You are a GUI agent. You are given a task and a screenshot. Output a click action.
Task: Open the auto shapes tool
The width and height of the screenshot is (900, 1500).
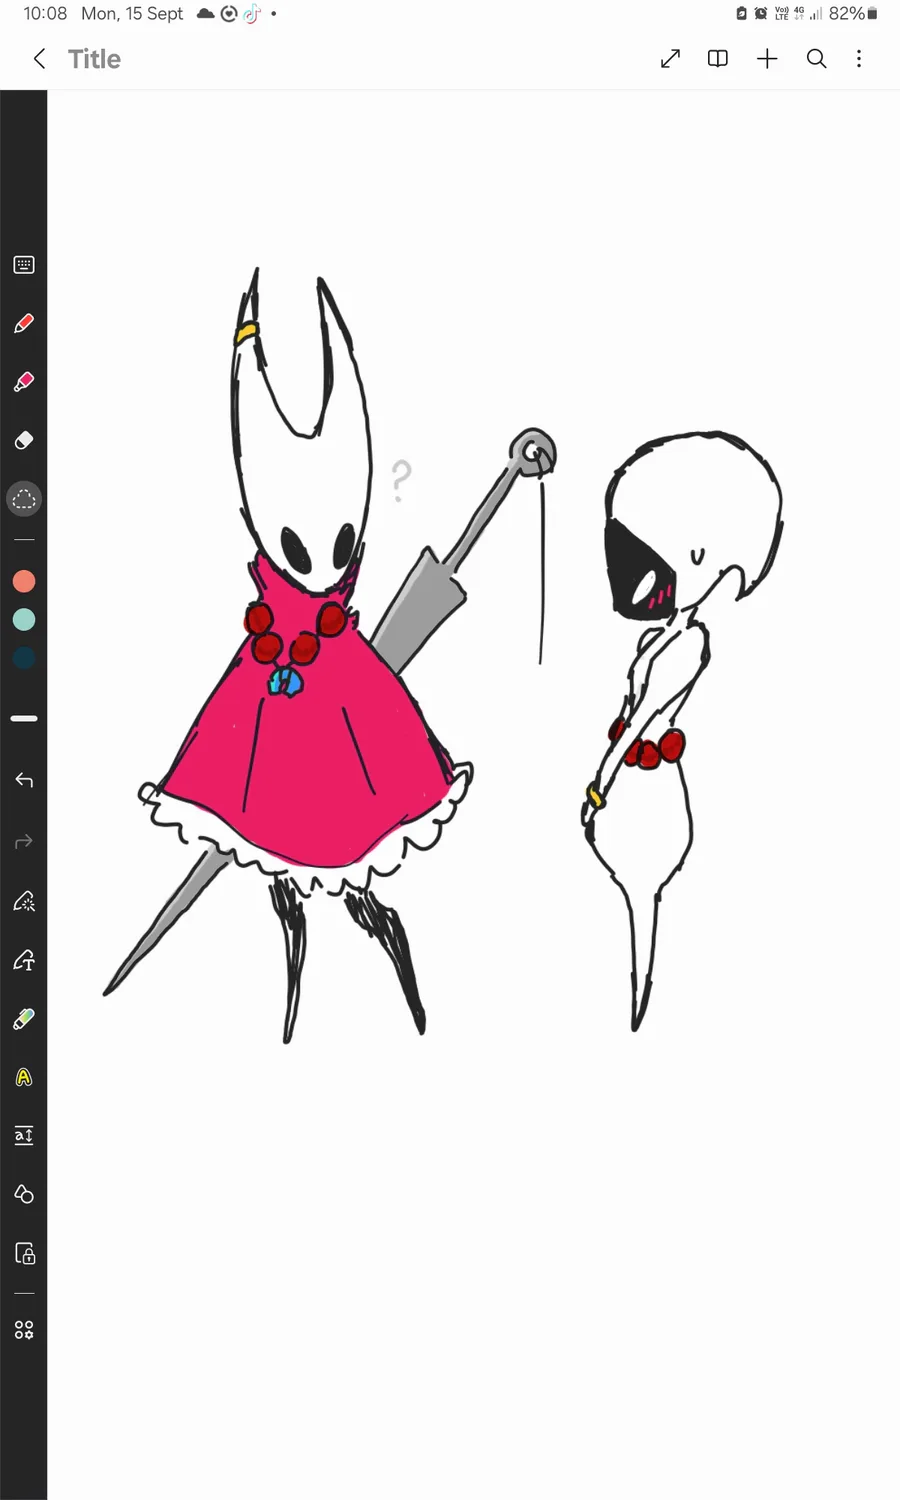click(24, 1194)
